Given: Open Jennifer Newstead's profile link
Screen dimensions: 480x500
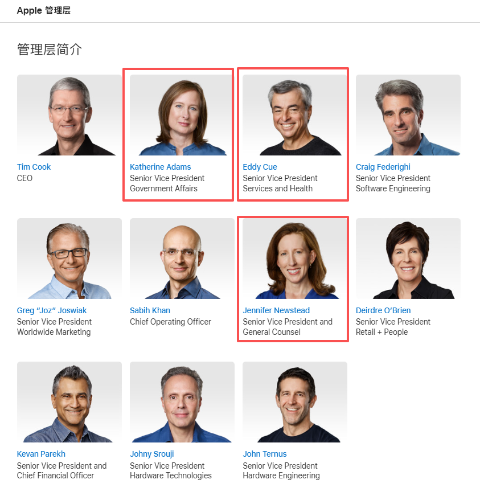Looking at the screenshot, I should pos(276,310).
